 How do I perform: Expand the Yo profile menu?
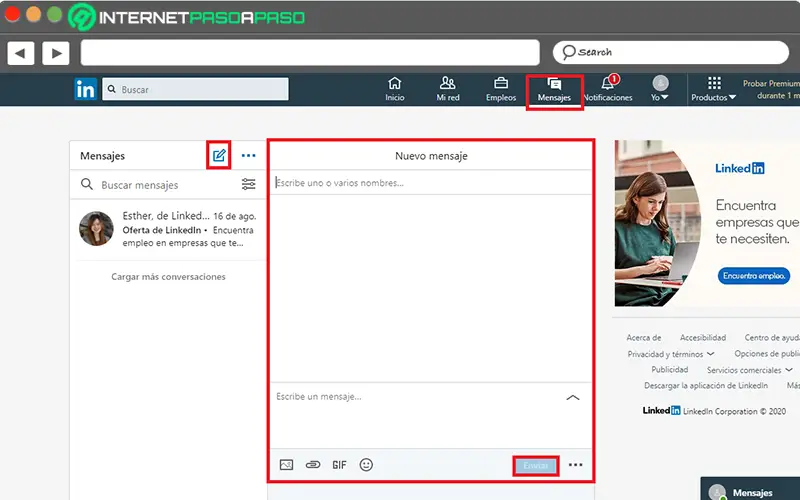click(660, 89)
